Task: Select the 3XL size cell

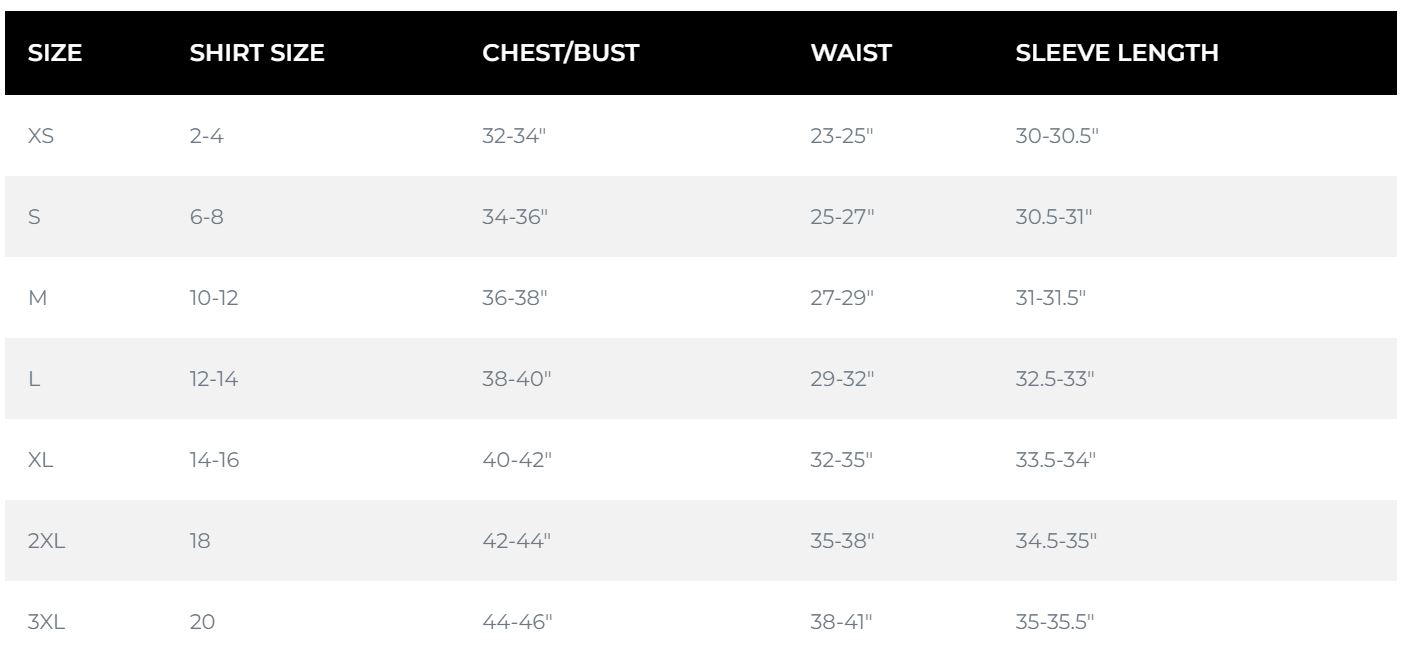Action: click(48, 623)
